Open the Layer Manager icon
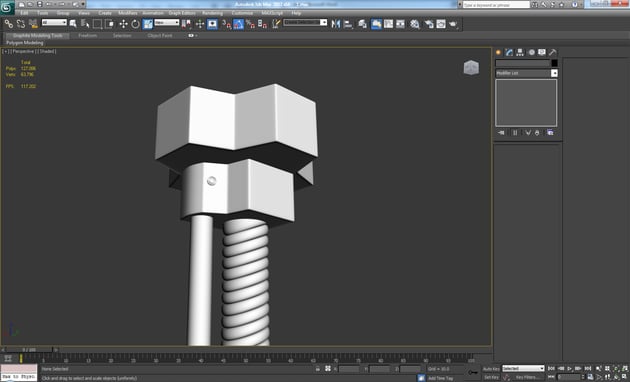 (362, 24)
